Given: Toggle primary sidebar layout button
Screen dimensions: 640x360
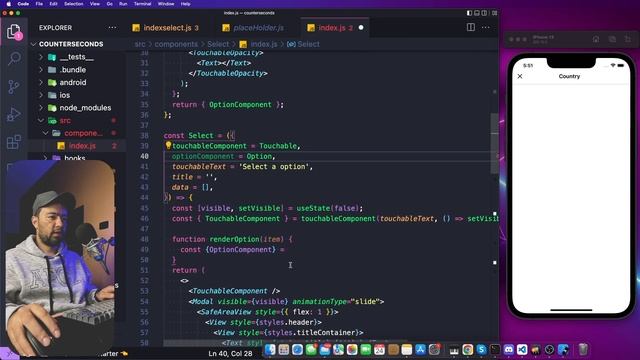Looking at the screenshot, I should tap(469, 13).
